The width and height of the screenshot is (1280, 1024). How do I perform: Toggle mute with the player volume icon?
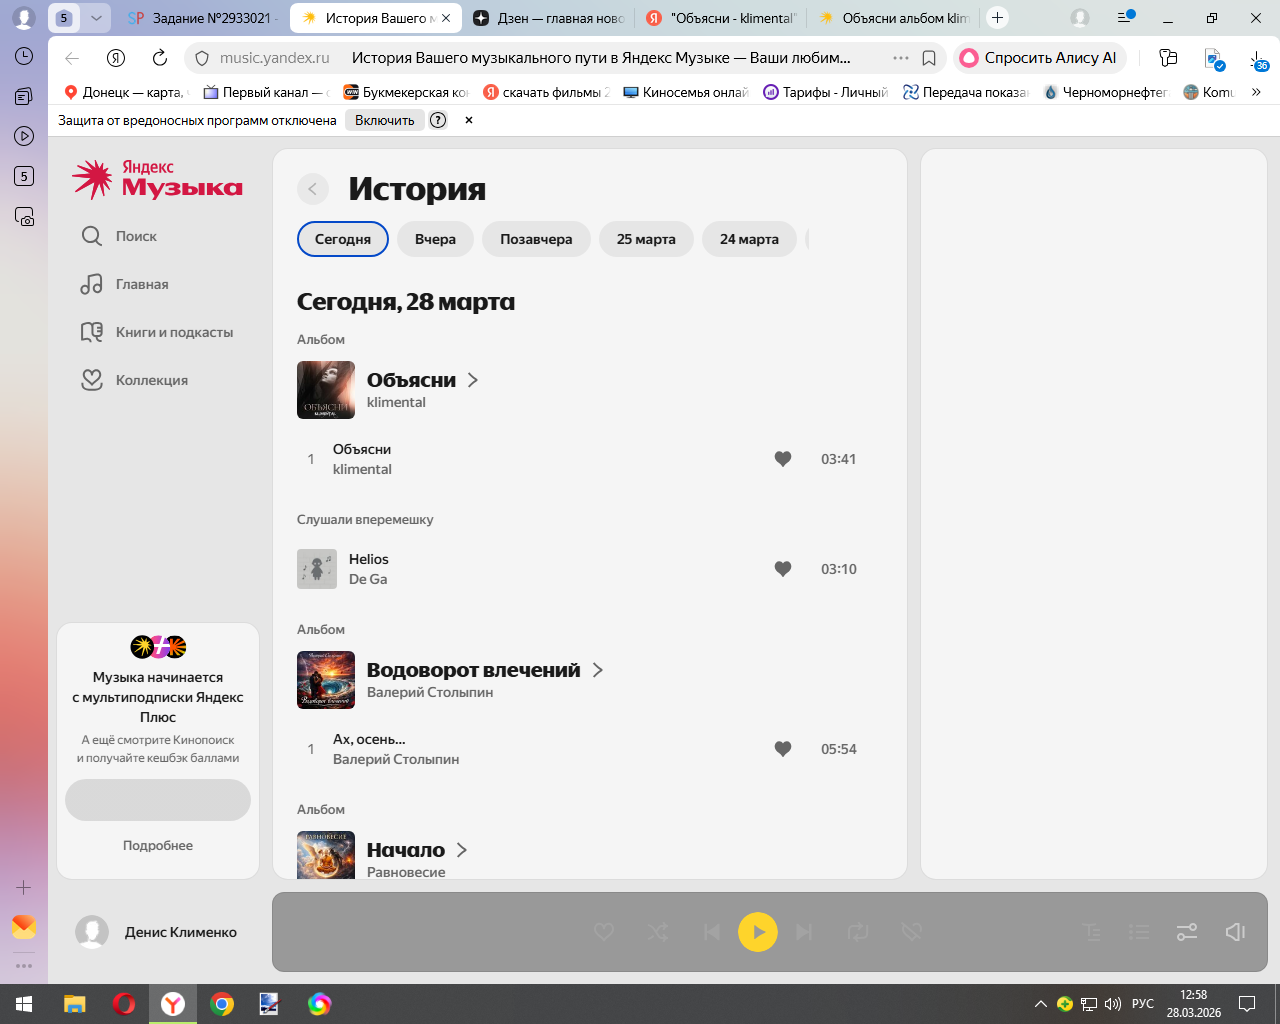click(1235, 932)
